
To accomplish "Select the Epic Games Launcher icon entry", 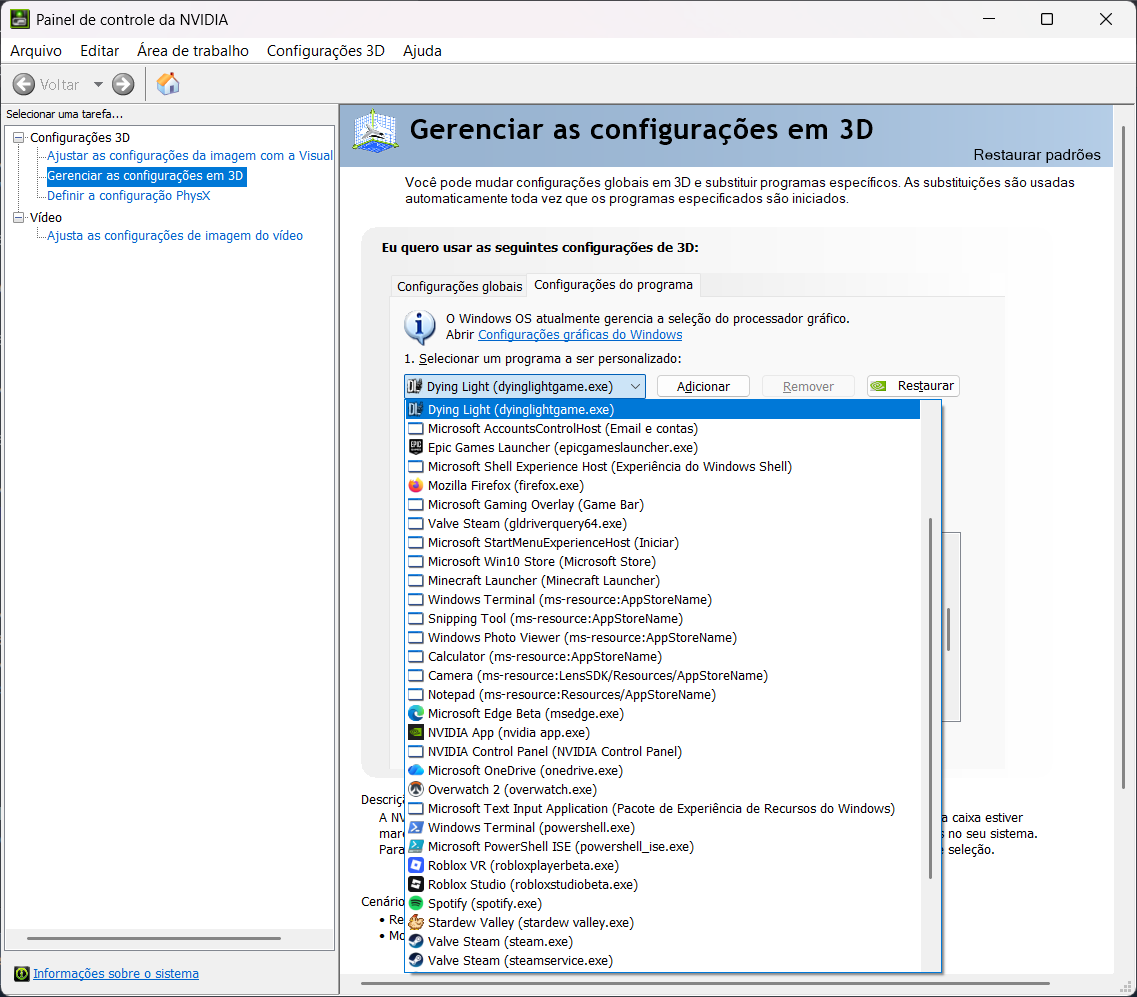I will (x=415, y=447).
